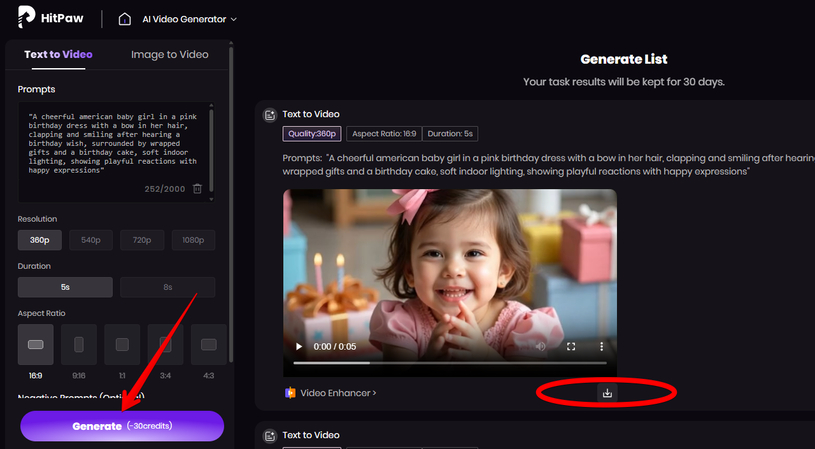
Task: Open the video in fullscreen
Action: click(x=571, y=347)
